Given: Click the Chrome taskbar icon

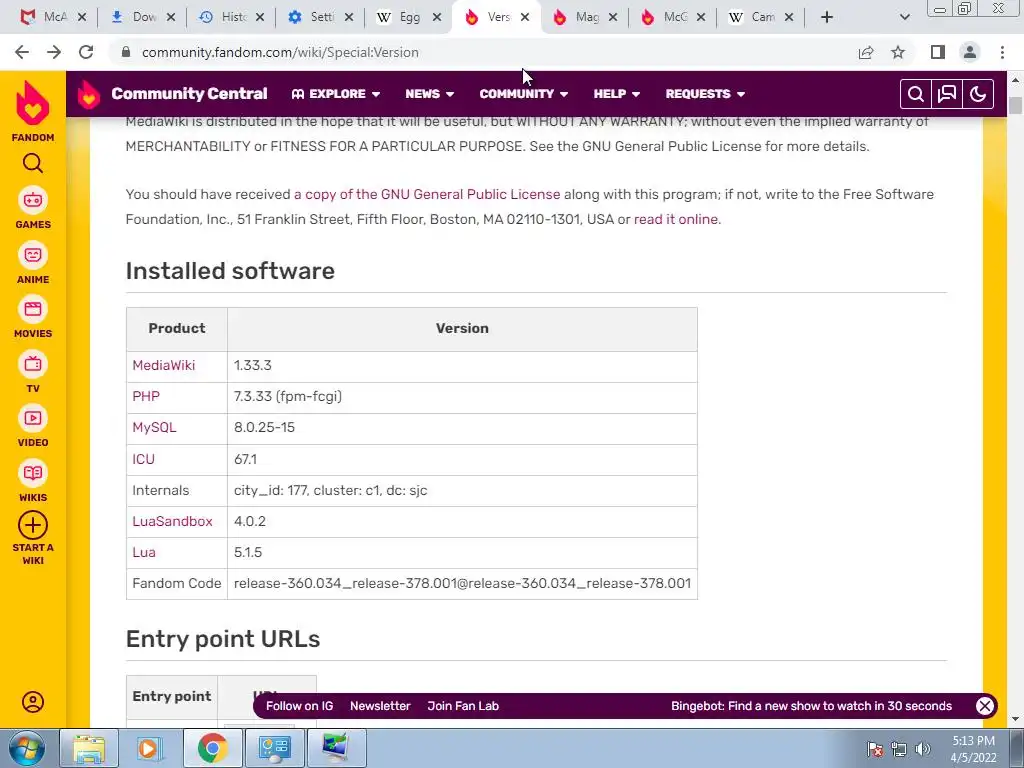Looking at the screenshot, I should (x=213, y=748).
